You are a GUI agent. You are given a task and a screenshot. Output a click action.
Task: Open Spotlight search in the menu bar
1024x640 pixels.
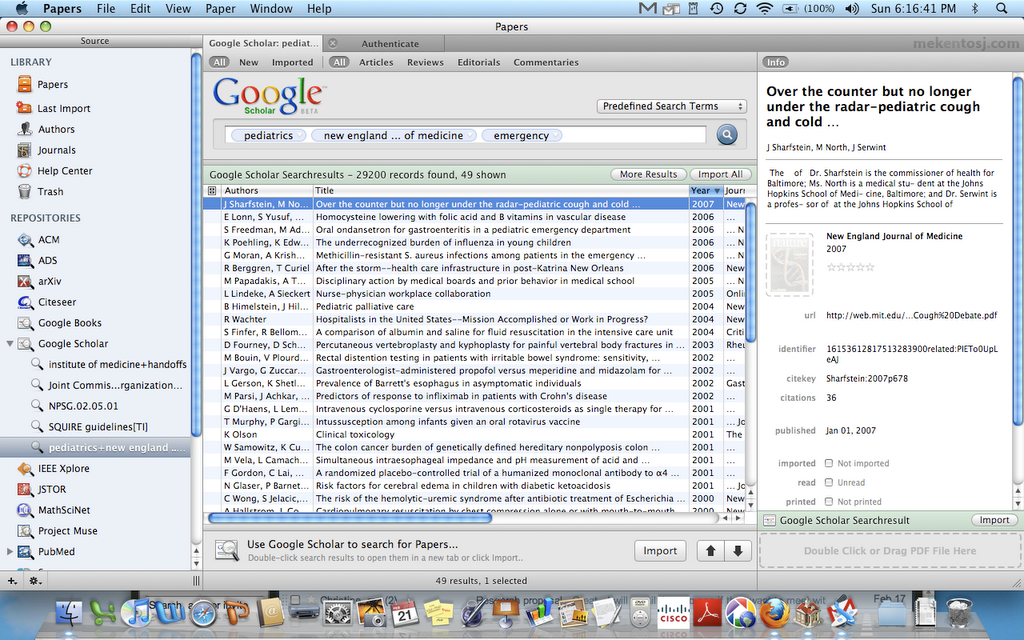click(1002, 8)
